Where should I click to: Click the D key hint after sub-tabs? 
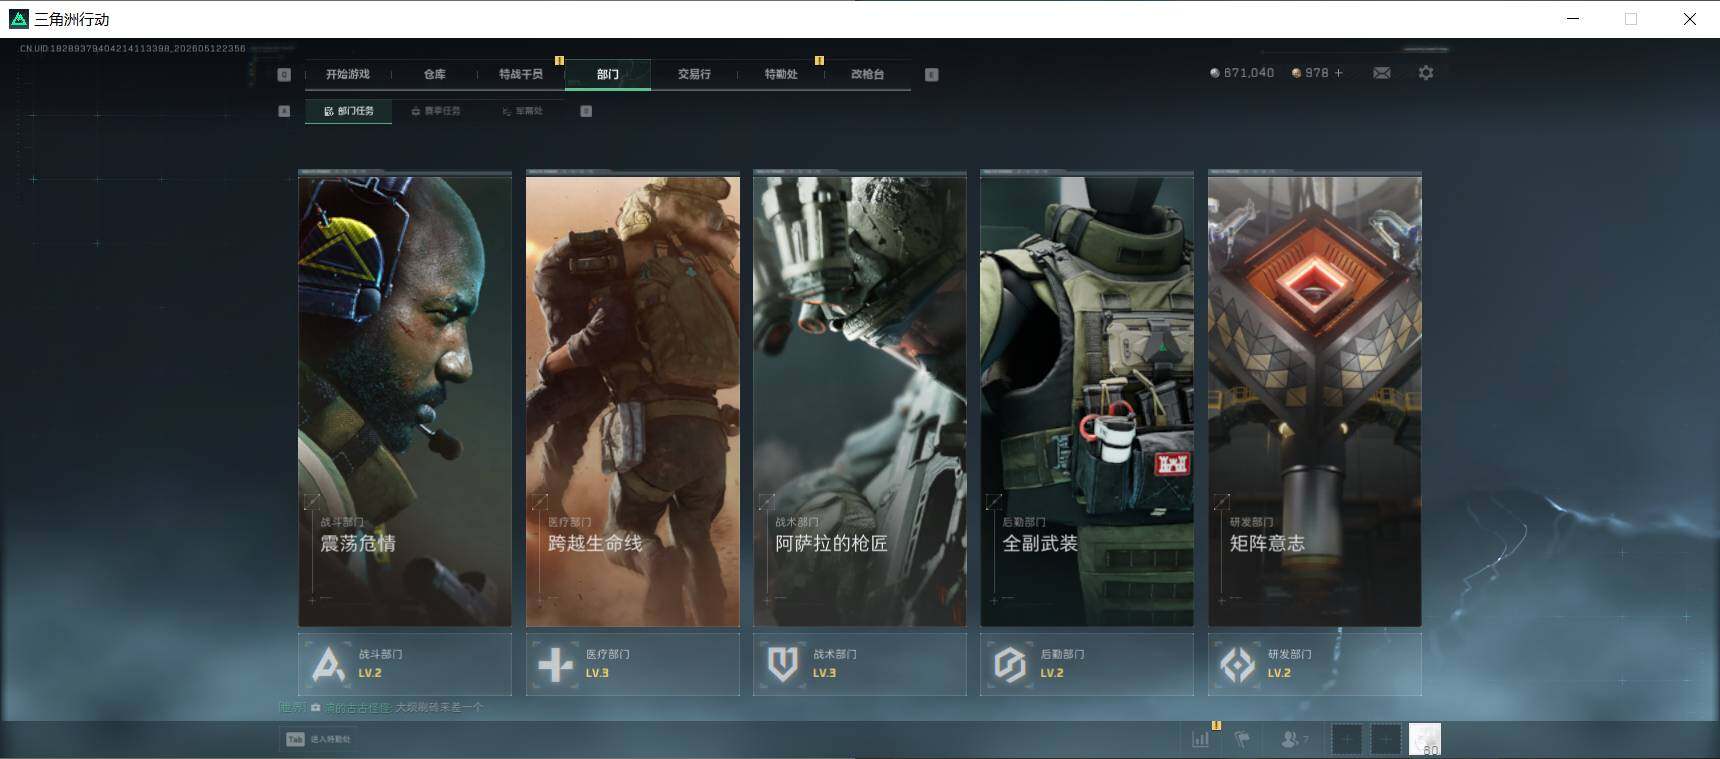pyautogui.click(x=586, y=111)
